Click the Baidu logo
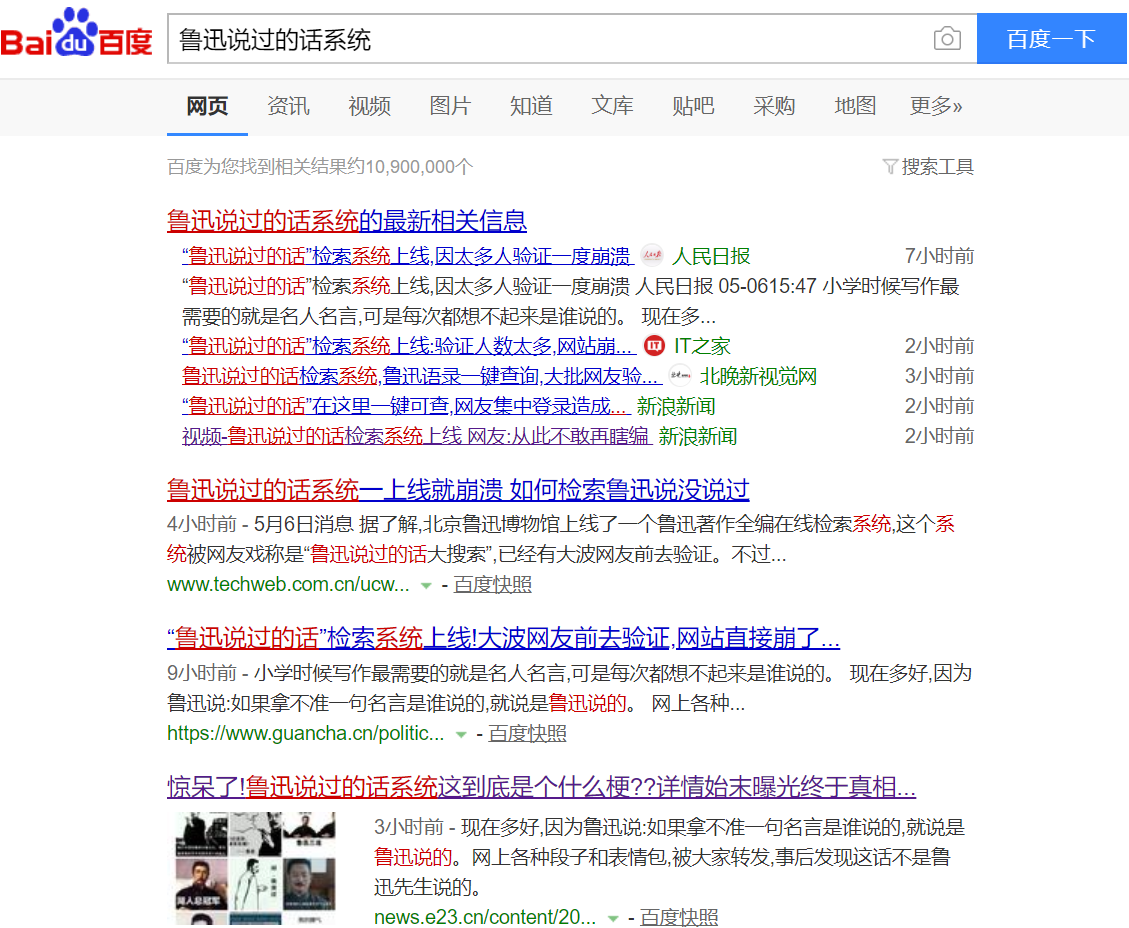 (76, 33)
